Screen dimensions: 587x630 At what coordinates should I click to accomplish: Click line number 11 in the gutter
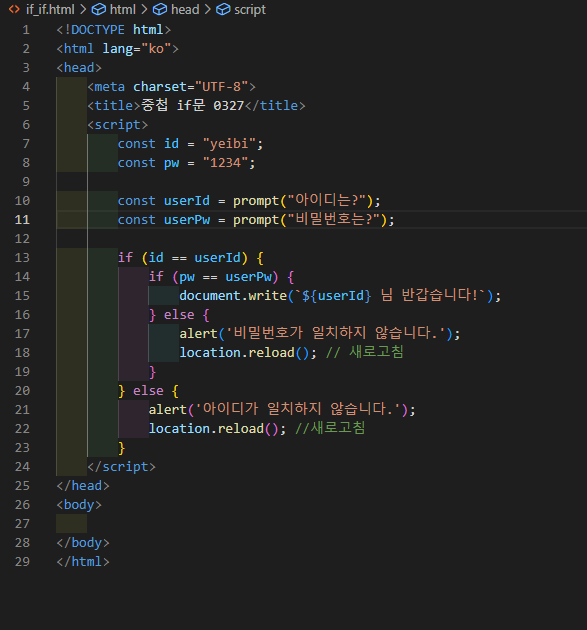22,220
